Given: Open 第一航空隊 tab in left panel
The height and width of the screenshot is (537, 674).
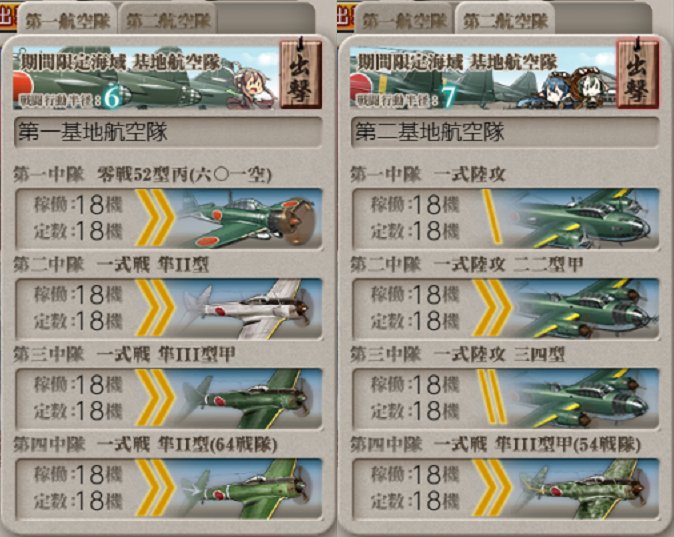Looking at the screenshot, I should pyautogui.click(x=68, y=21).
